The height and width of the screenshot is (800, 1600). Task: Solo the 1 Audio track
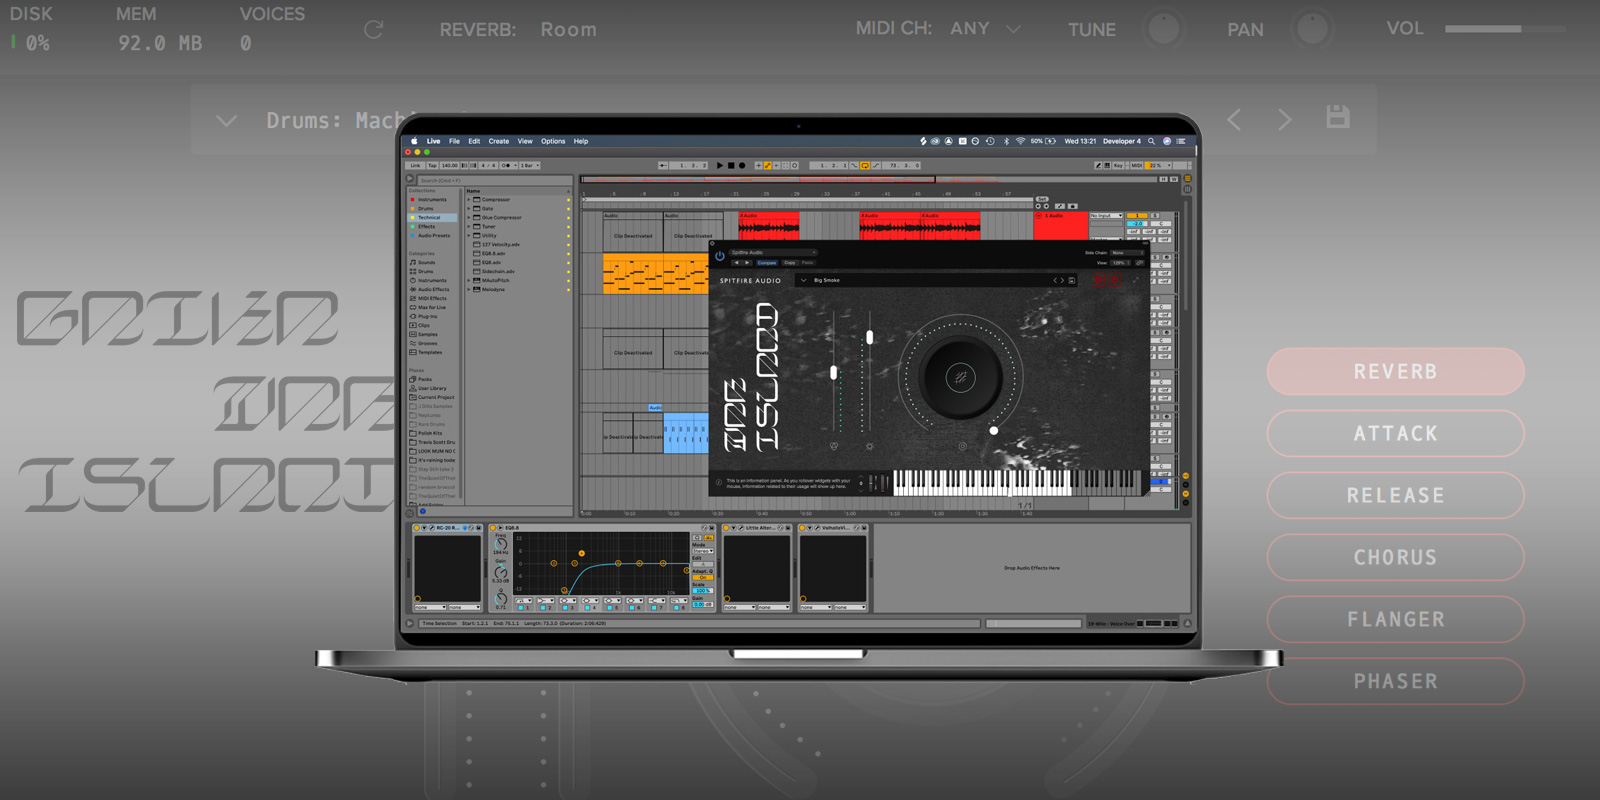tap(1155, 216)
